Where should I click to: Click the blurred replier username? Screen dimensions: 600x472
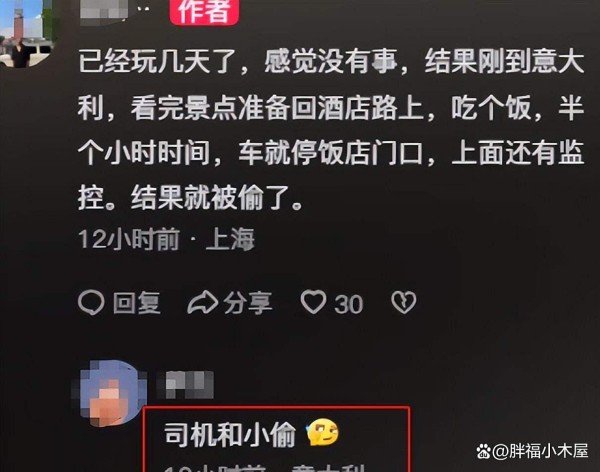(185, 384)
